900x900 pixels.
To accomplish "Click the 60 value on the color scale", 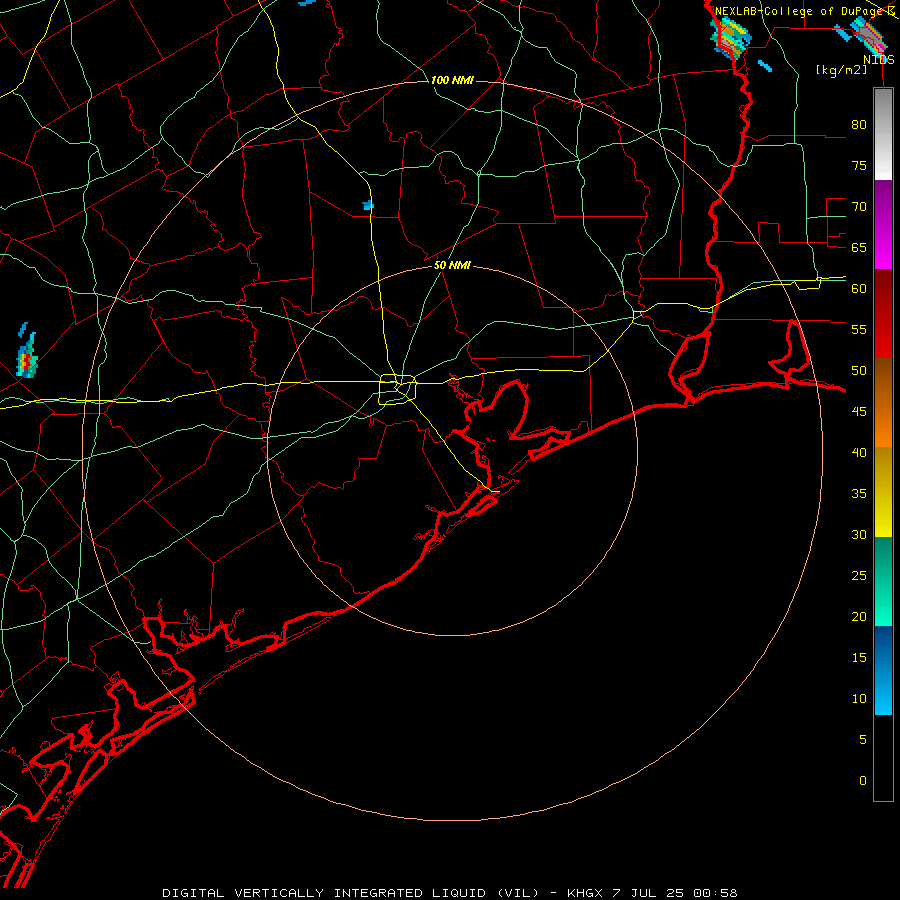I will click(859, 289).
